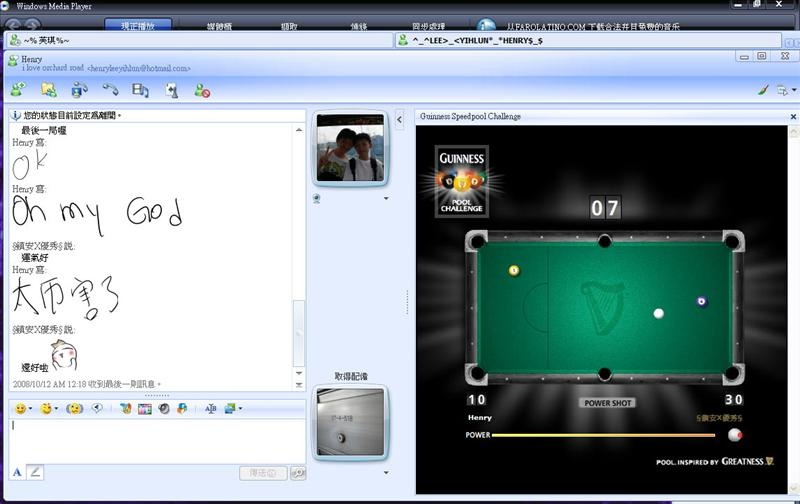Viewport: 800px width, 504px height.
Task: Open the wink picker
Action: [46, 409]
